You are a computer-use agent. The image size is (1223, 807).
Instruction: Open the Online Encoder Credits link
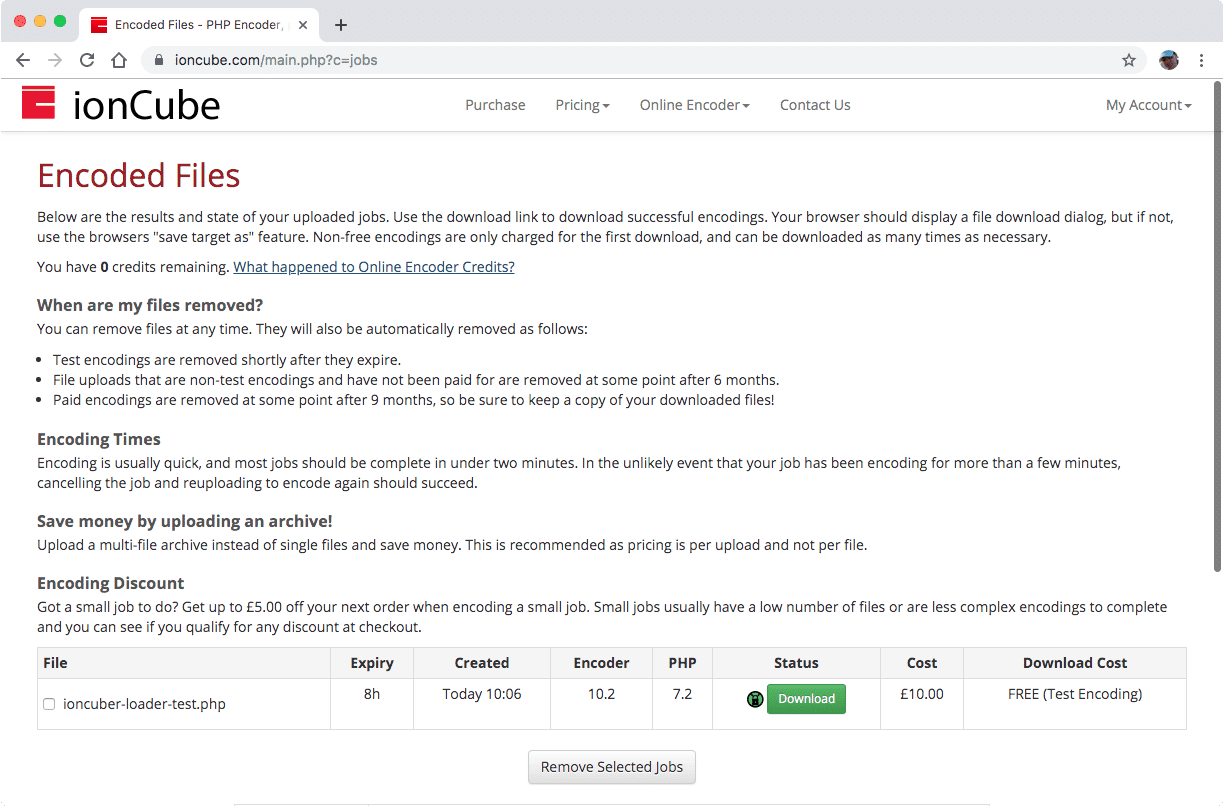pyautogui.click(x=373, y=266)
